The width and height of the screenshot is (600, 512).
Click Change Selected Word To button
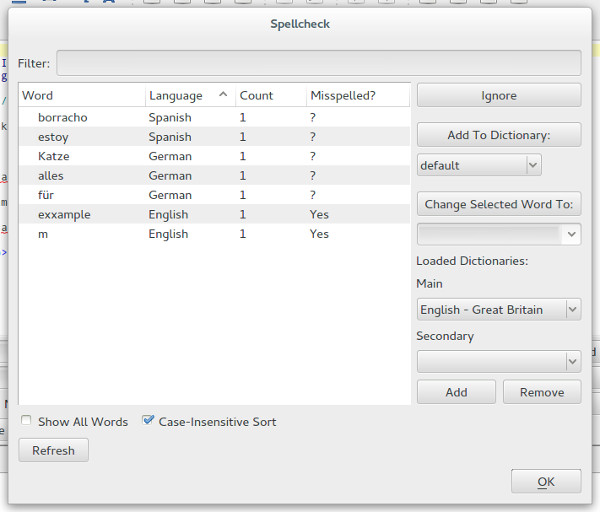pos(498,204)
